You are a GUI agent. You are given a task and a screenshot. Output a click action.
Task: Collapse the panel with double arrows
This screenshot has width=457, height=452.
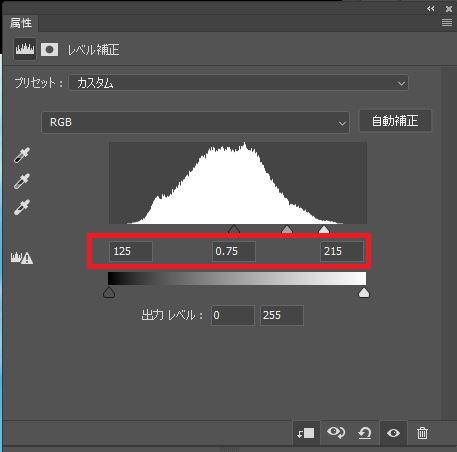431,9
